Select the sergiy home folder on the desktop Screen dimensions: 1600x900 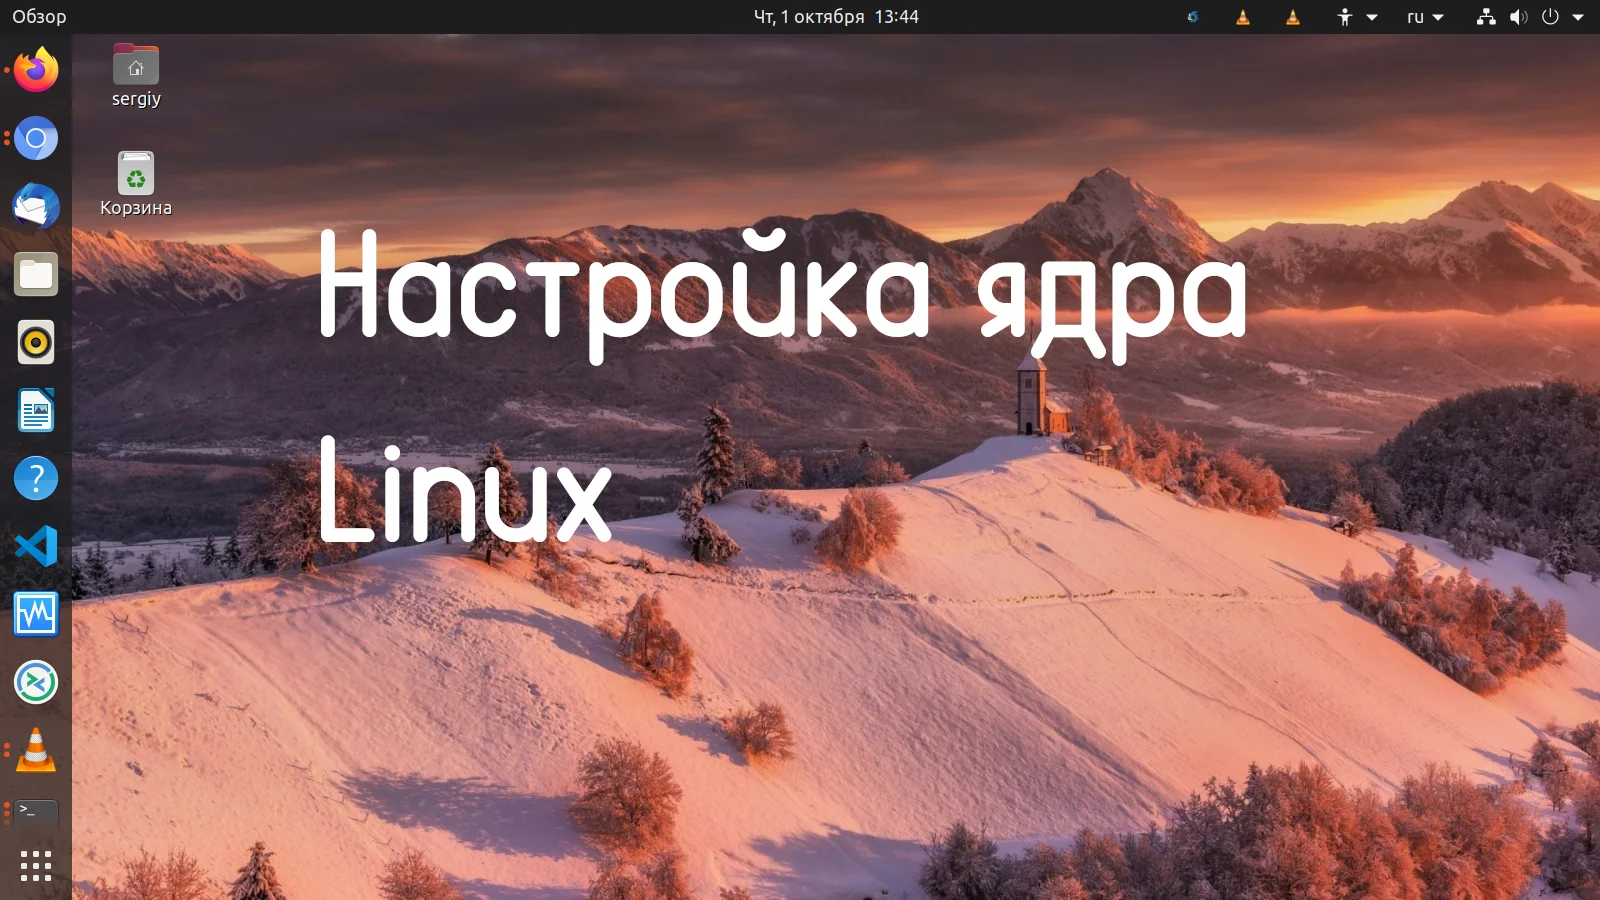136,76
